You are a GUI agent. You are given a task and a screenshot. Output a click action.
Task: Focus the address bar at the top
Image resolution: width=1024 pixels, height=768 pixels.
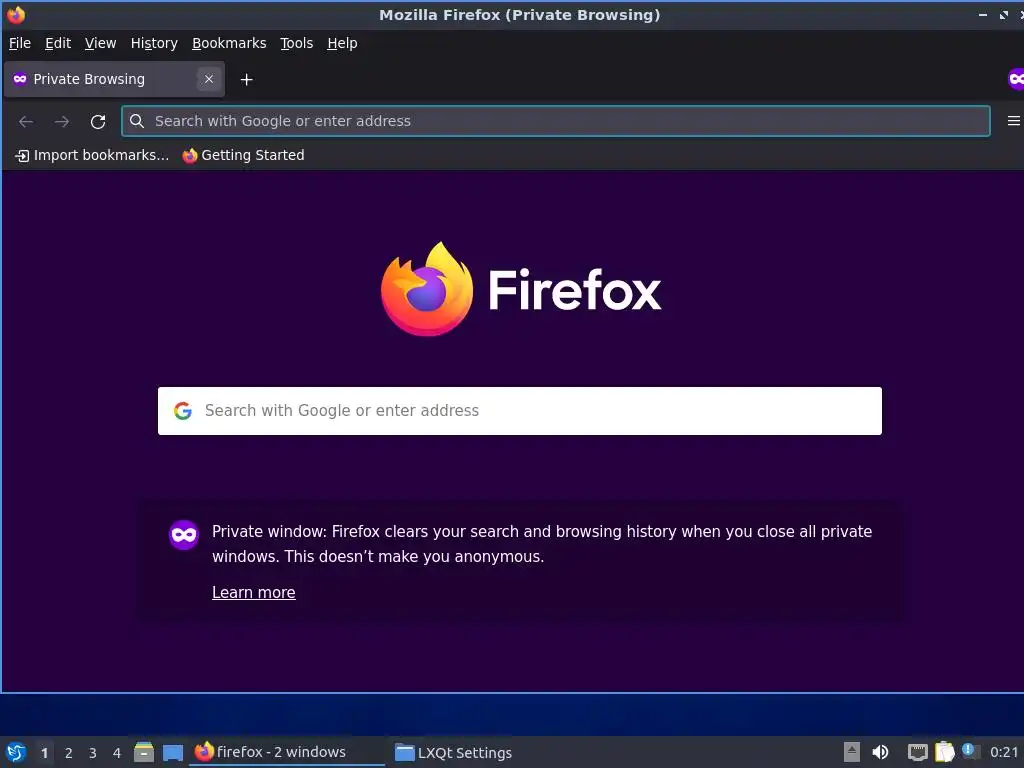[x=556, y=121]
